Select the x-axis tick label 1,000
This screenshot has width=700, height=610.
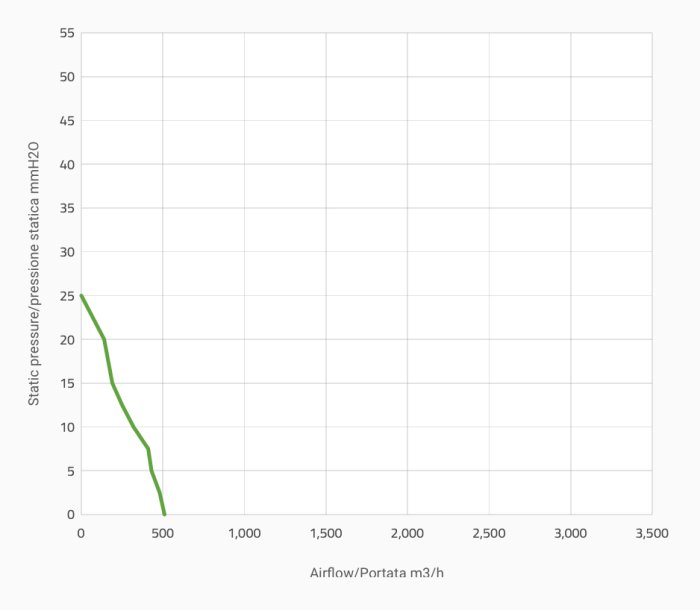click(244, 534)
